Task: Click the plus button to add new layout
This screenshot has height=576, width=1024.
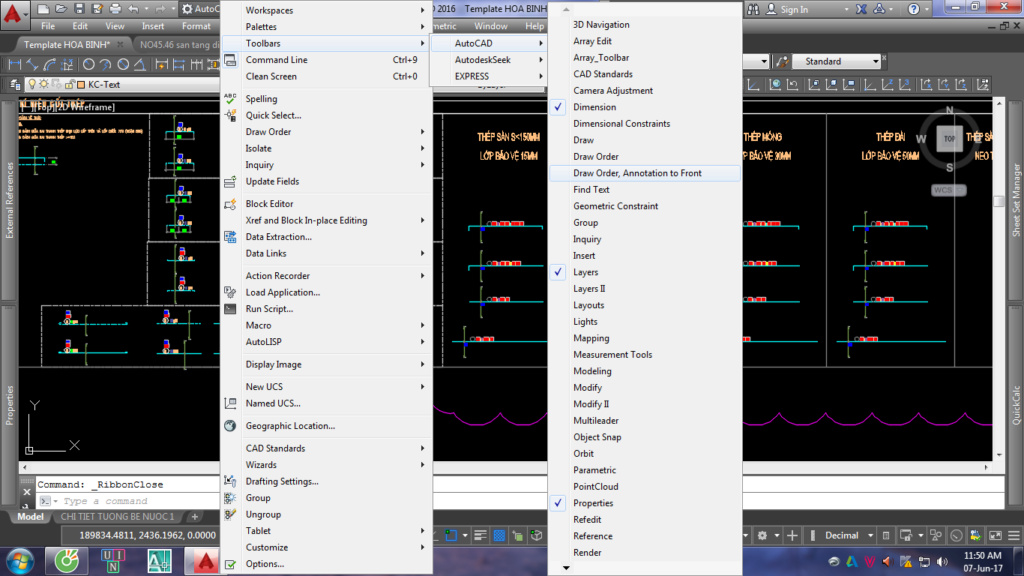Action: click(x=194, y=517)
